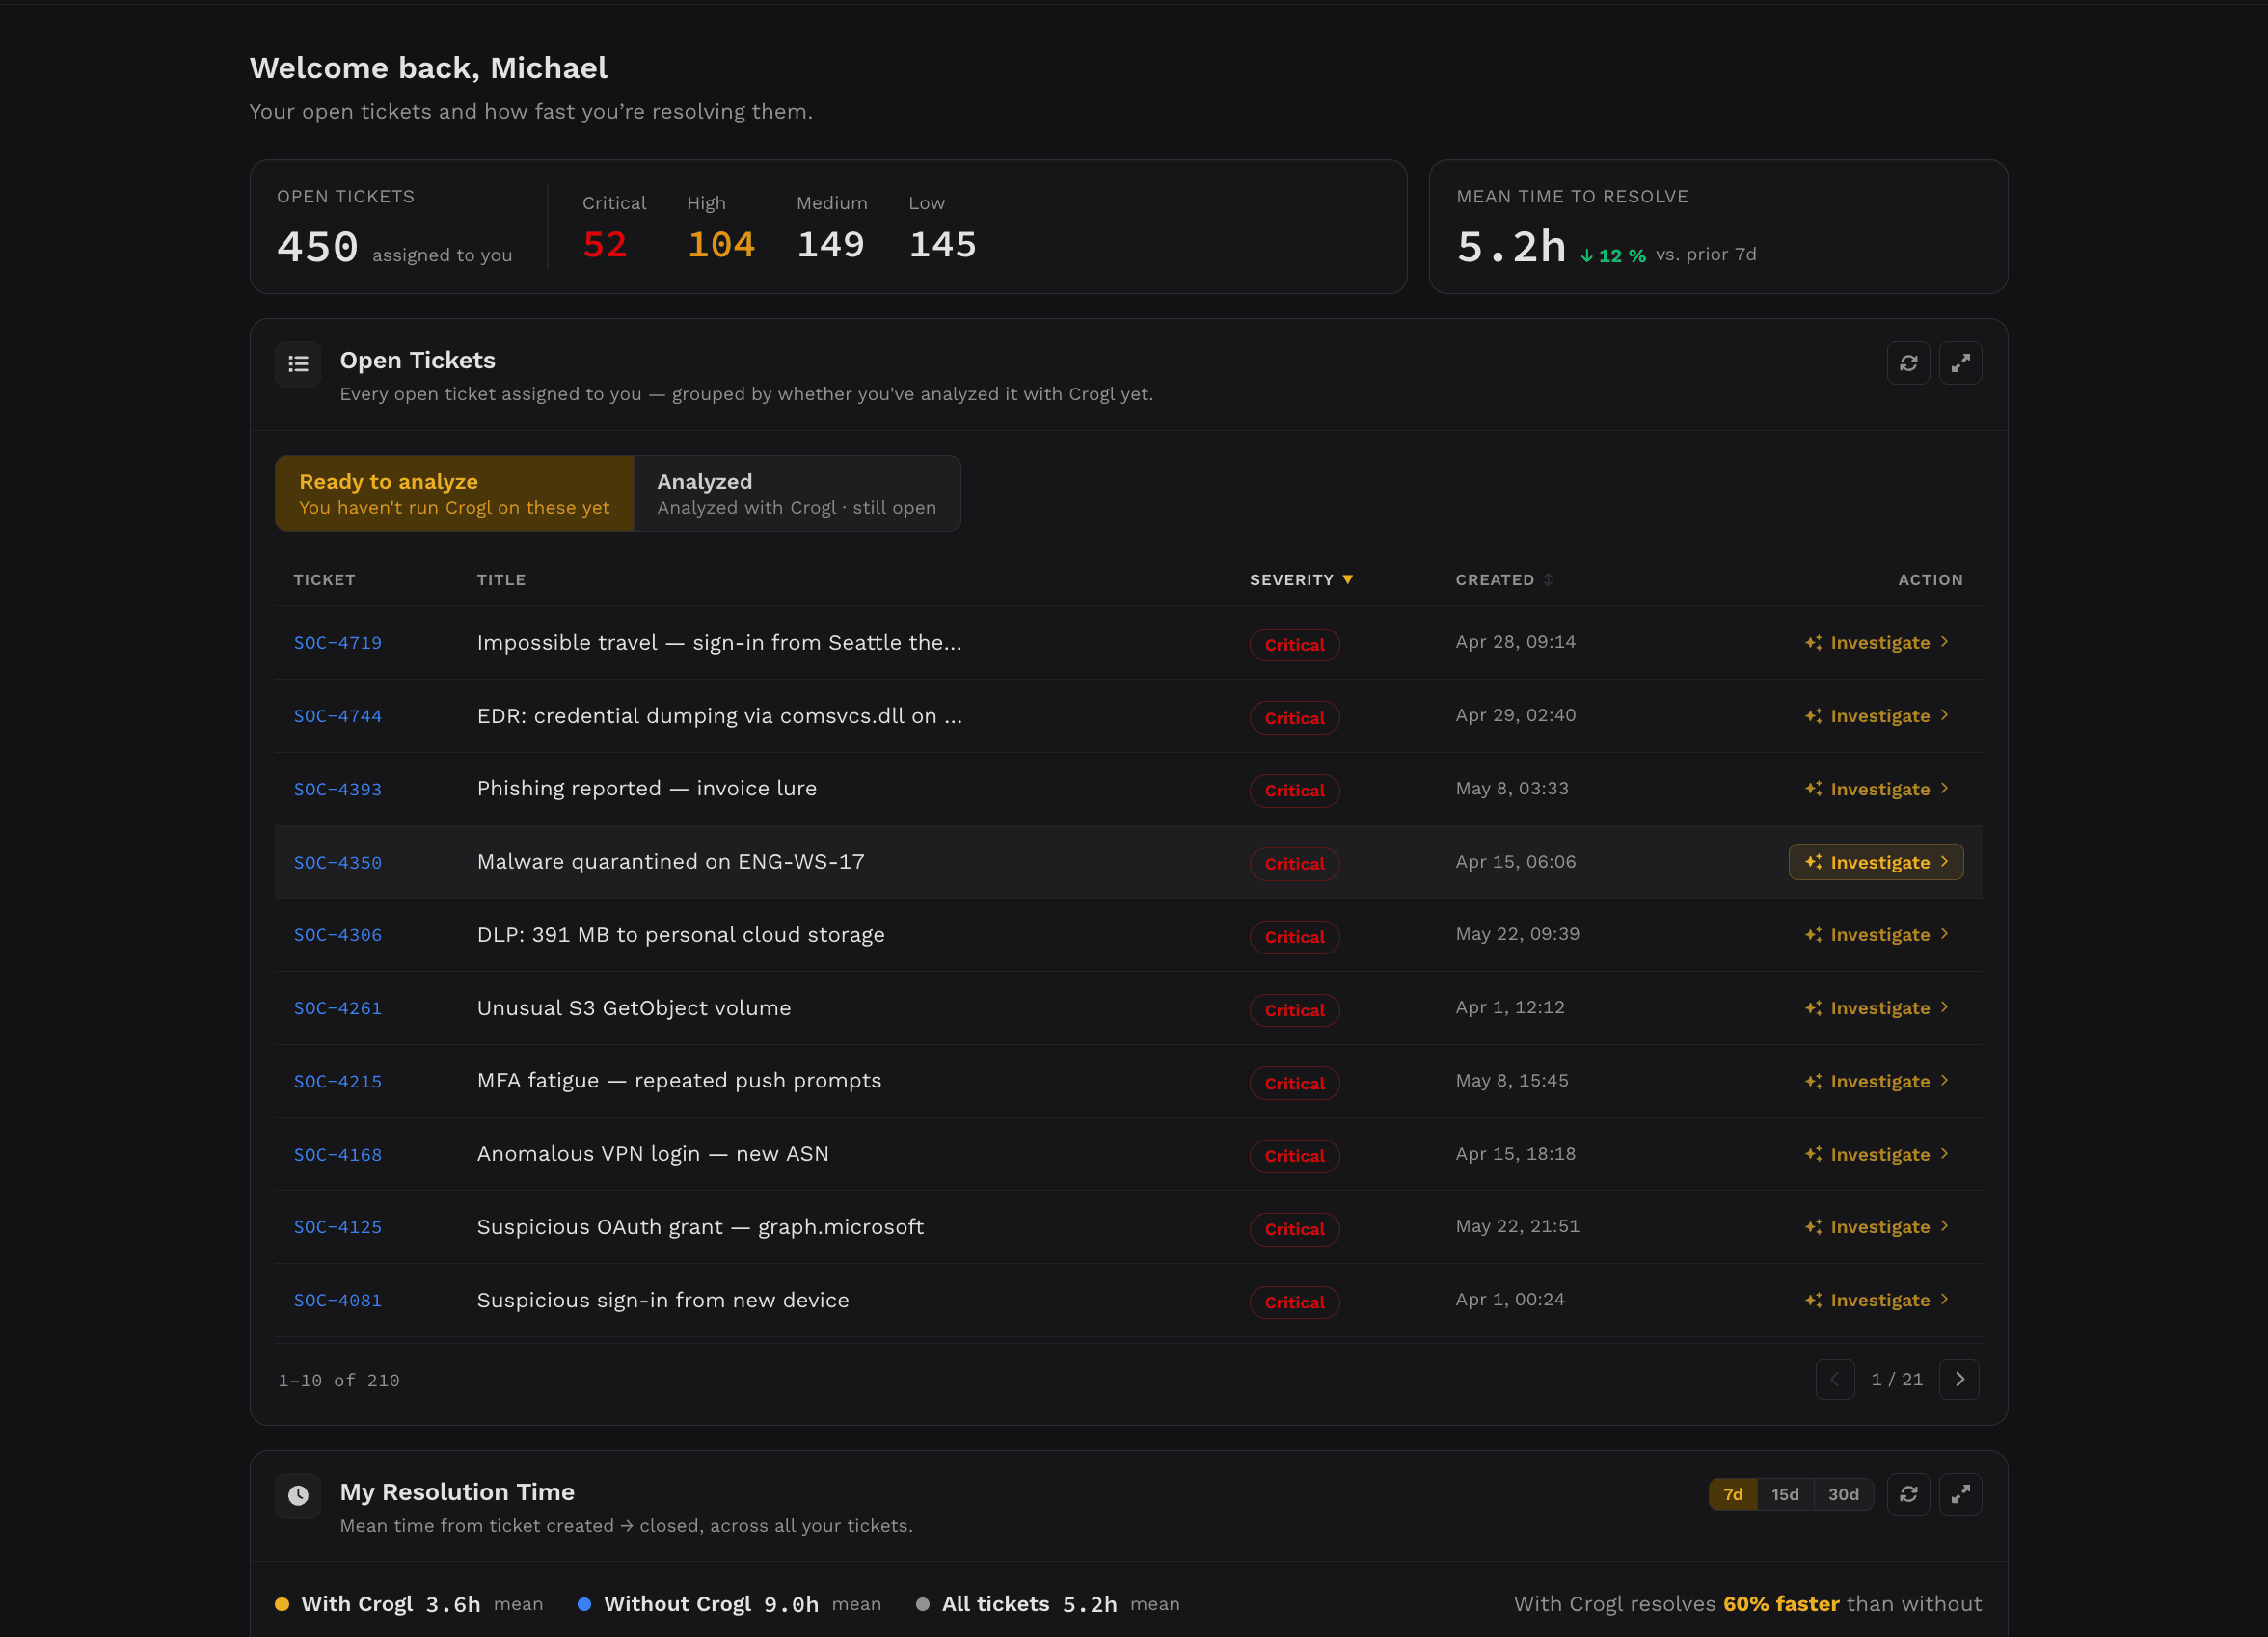Go to next tickets page
2268x1637 pixels.
tap(1959, 1379)
